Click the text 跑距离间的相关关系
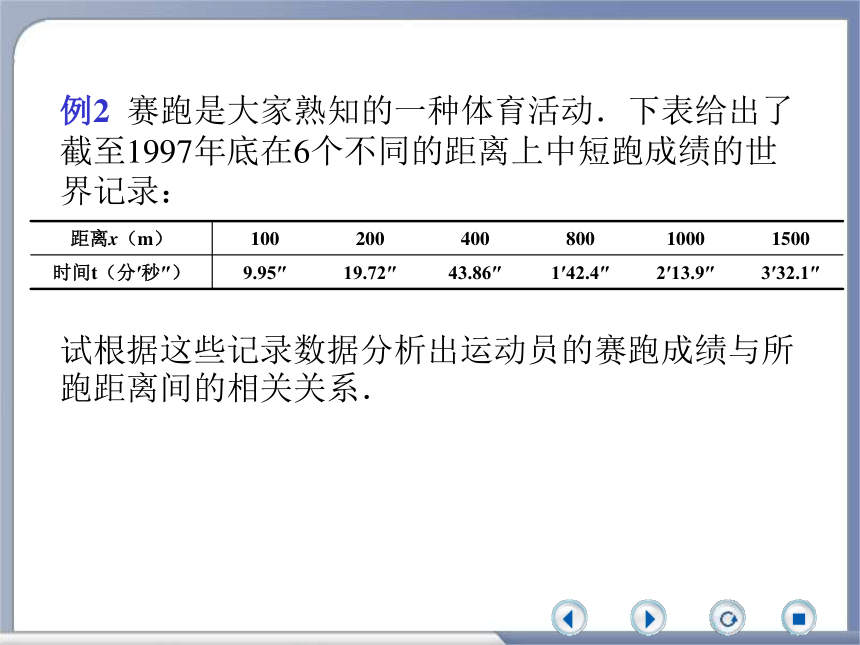 click(x=216, y=388)
